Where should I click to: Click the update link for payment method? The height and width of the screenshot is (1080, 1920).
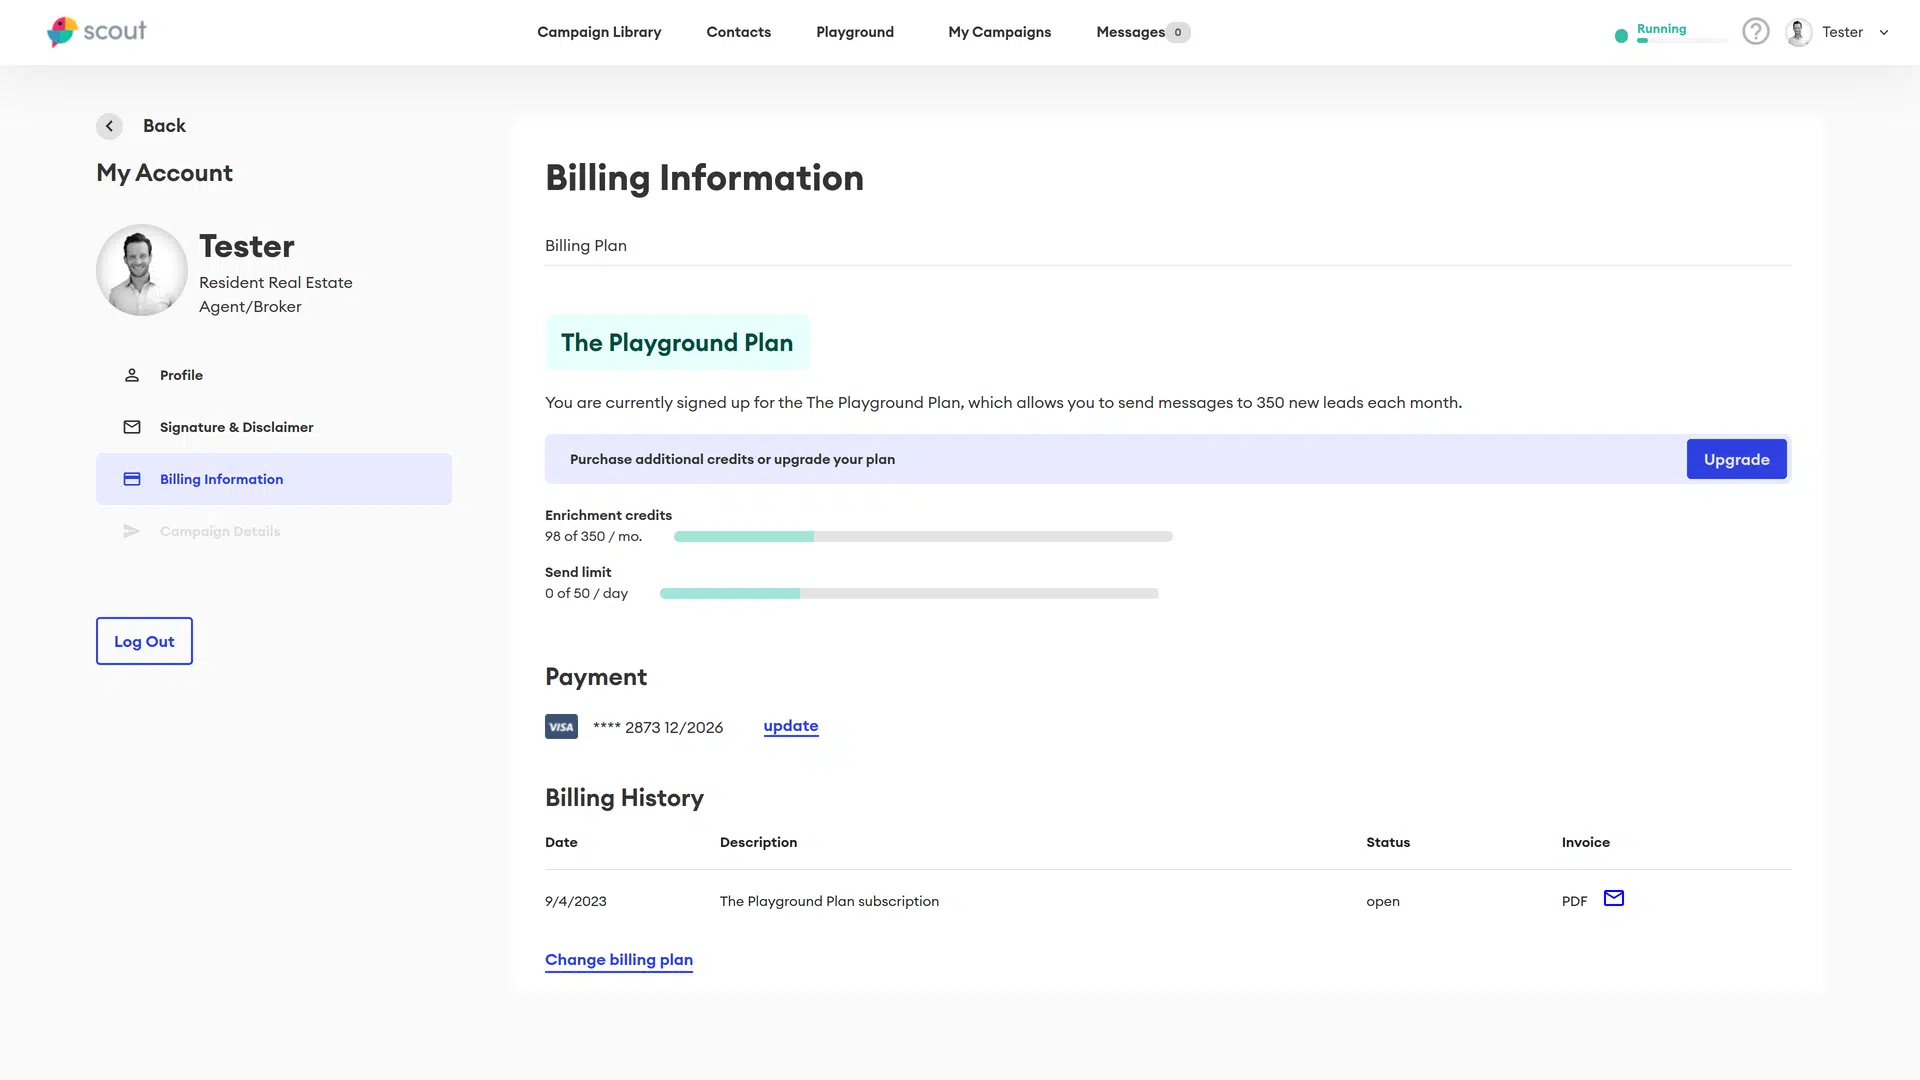point(790,725)
